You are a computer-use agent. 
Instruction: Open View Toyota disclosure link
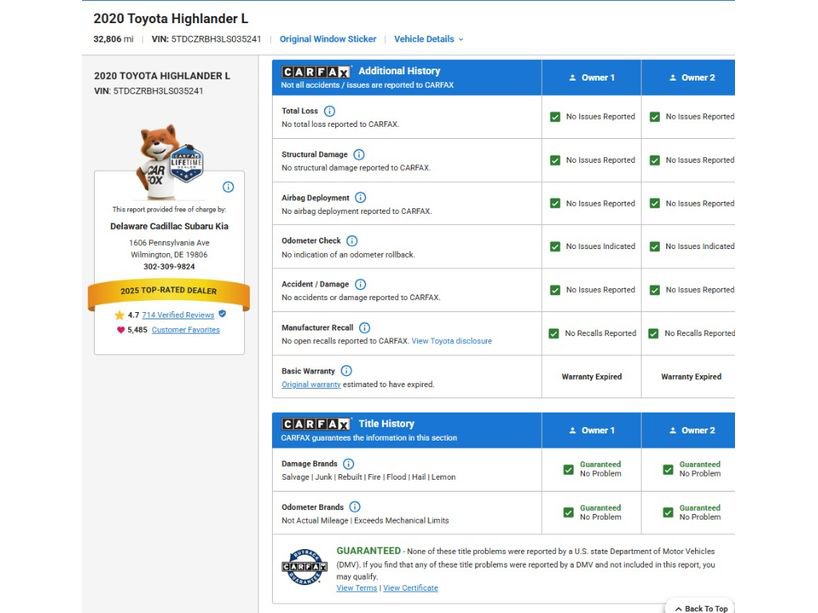click(452, 341)
